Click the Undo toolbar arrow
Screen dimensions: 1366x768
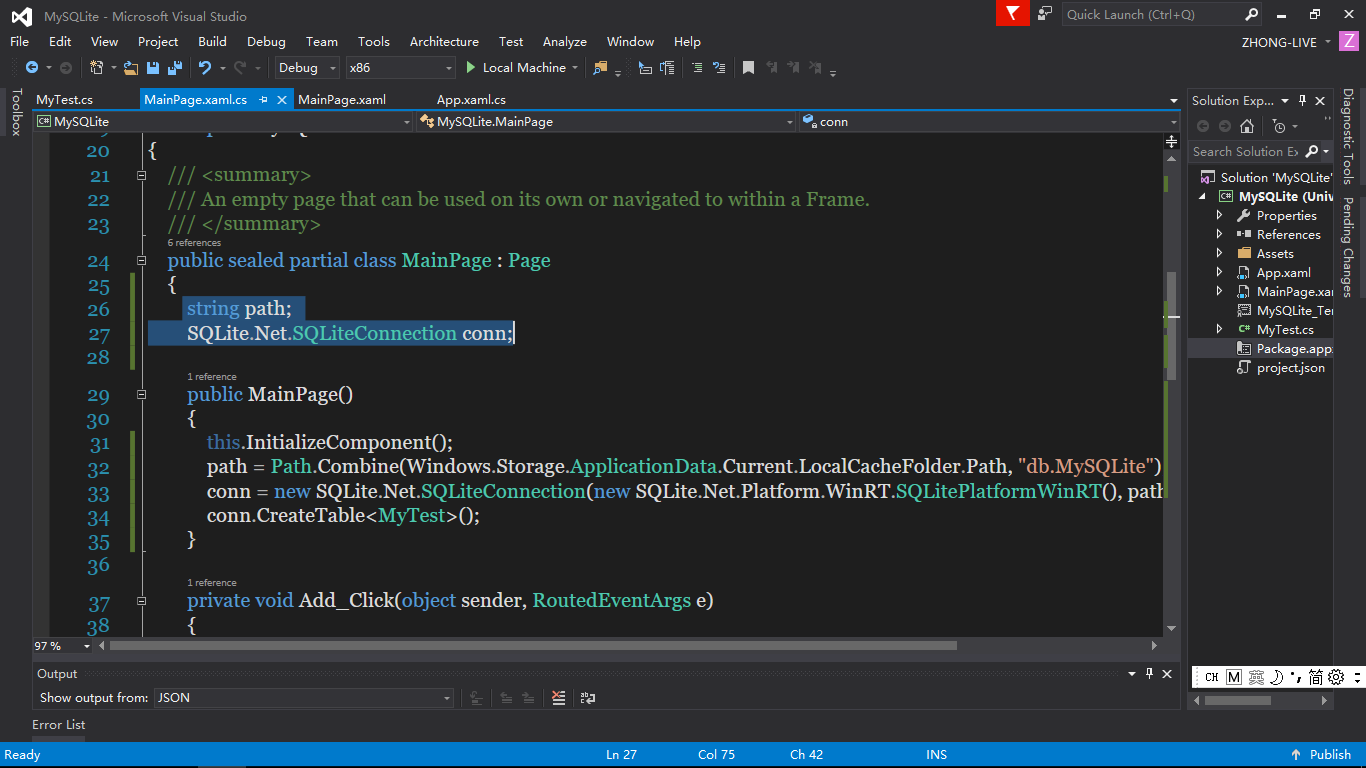[x=204, y=68]
